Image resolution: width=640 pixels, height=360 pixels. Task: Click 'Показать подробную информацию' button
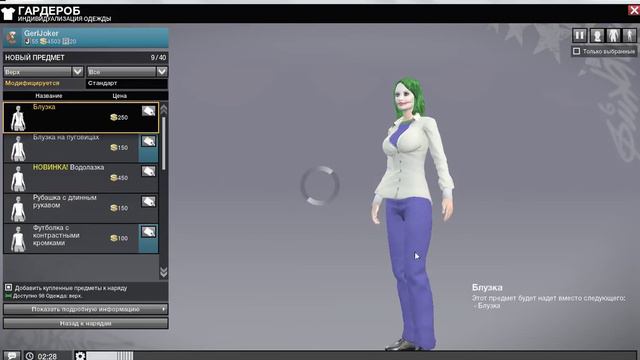86,309
